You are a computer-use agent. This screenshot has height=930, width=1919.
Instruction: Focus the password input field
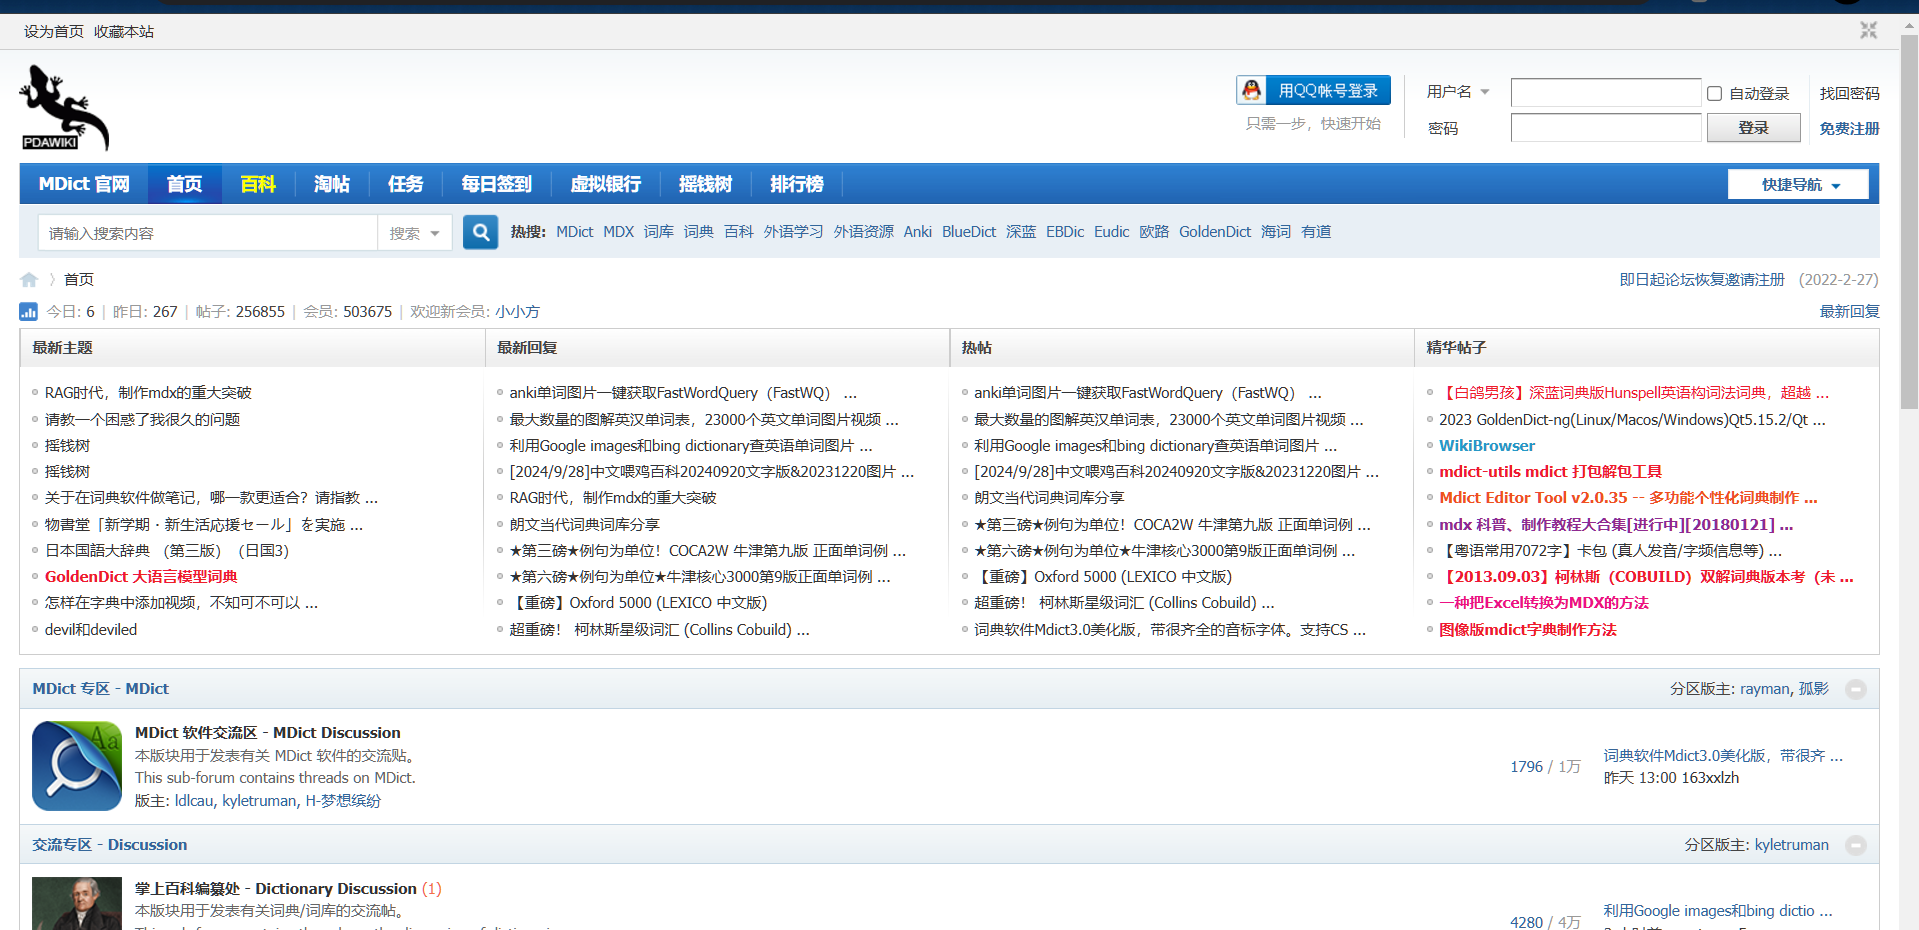[x=1605, y=128]
